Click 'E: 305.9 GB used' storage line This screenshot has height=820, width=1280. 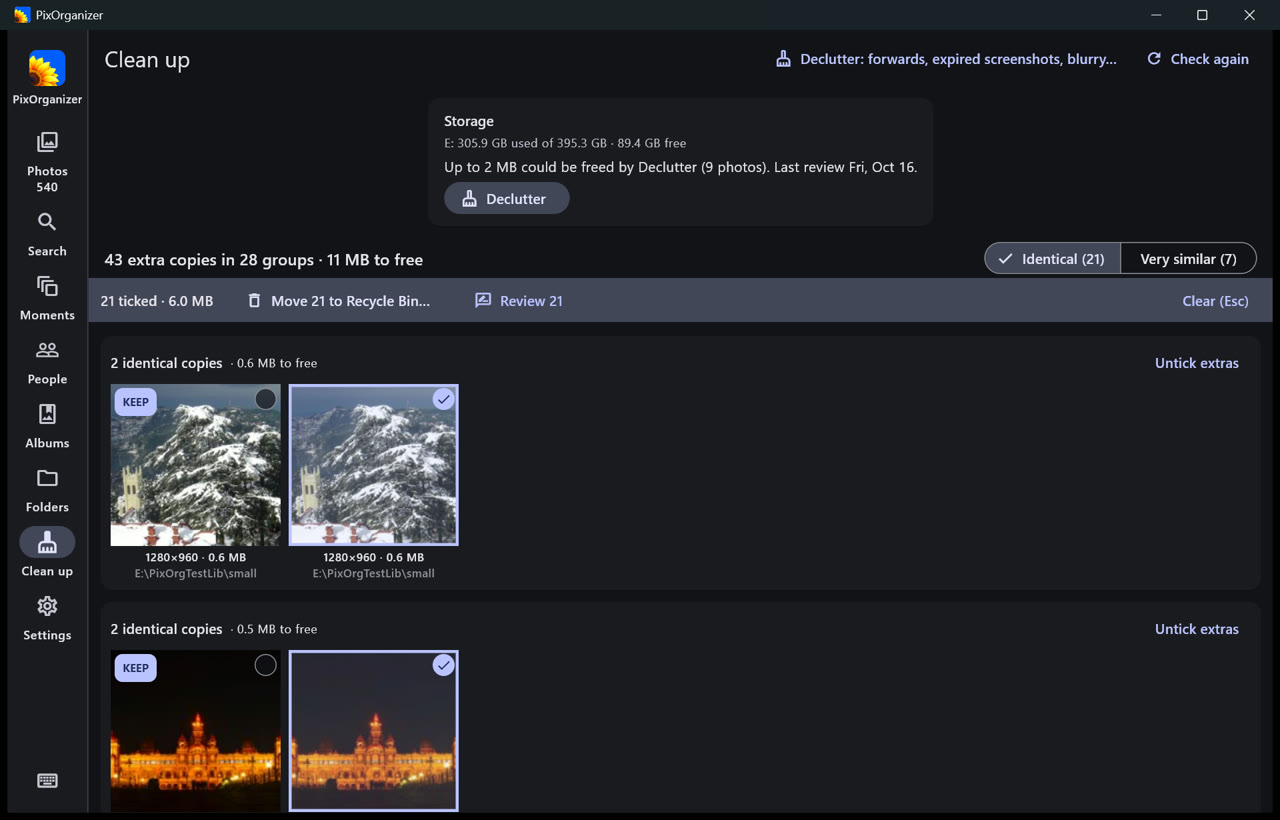565,143
